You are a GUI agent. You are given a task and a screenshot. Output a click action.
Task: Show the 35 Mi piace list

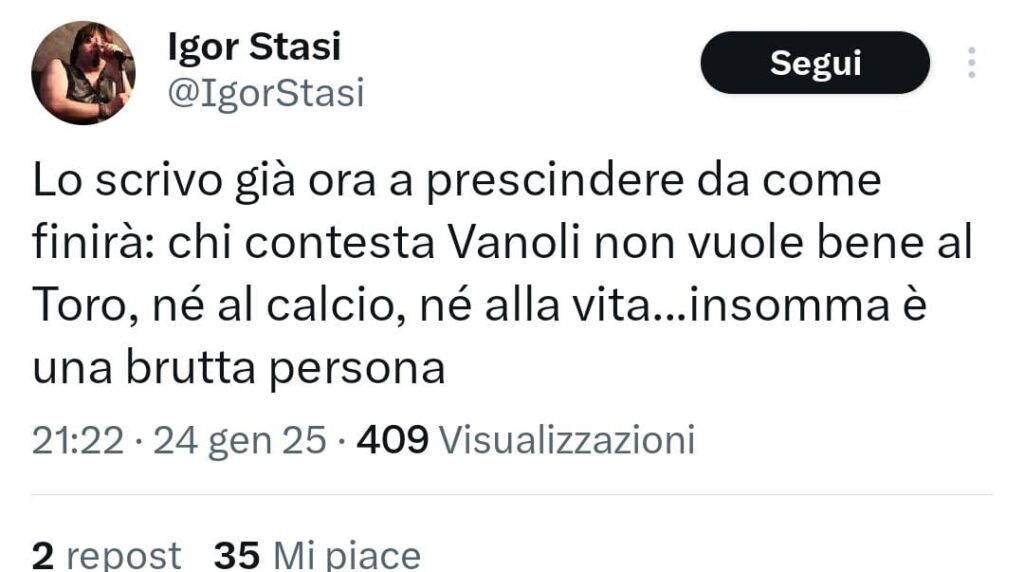coord(317,556)
